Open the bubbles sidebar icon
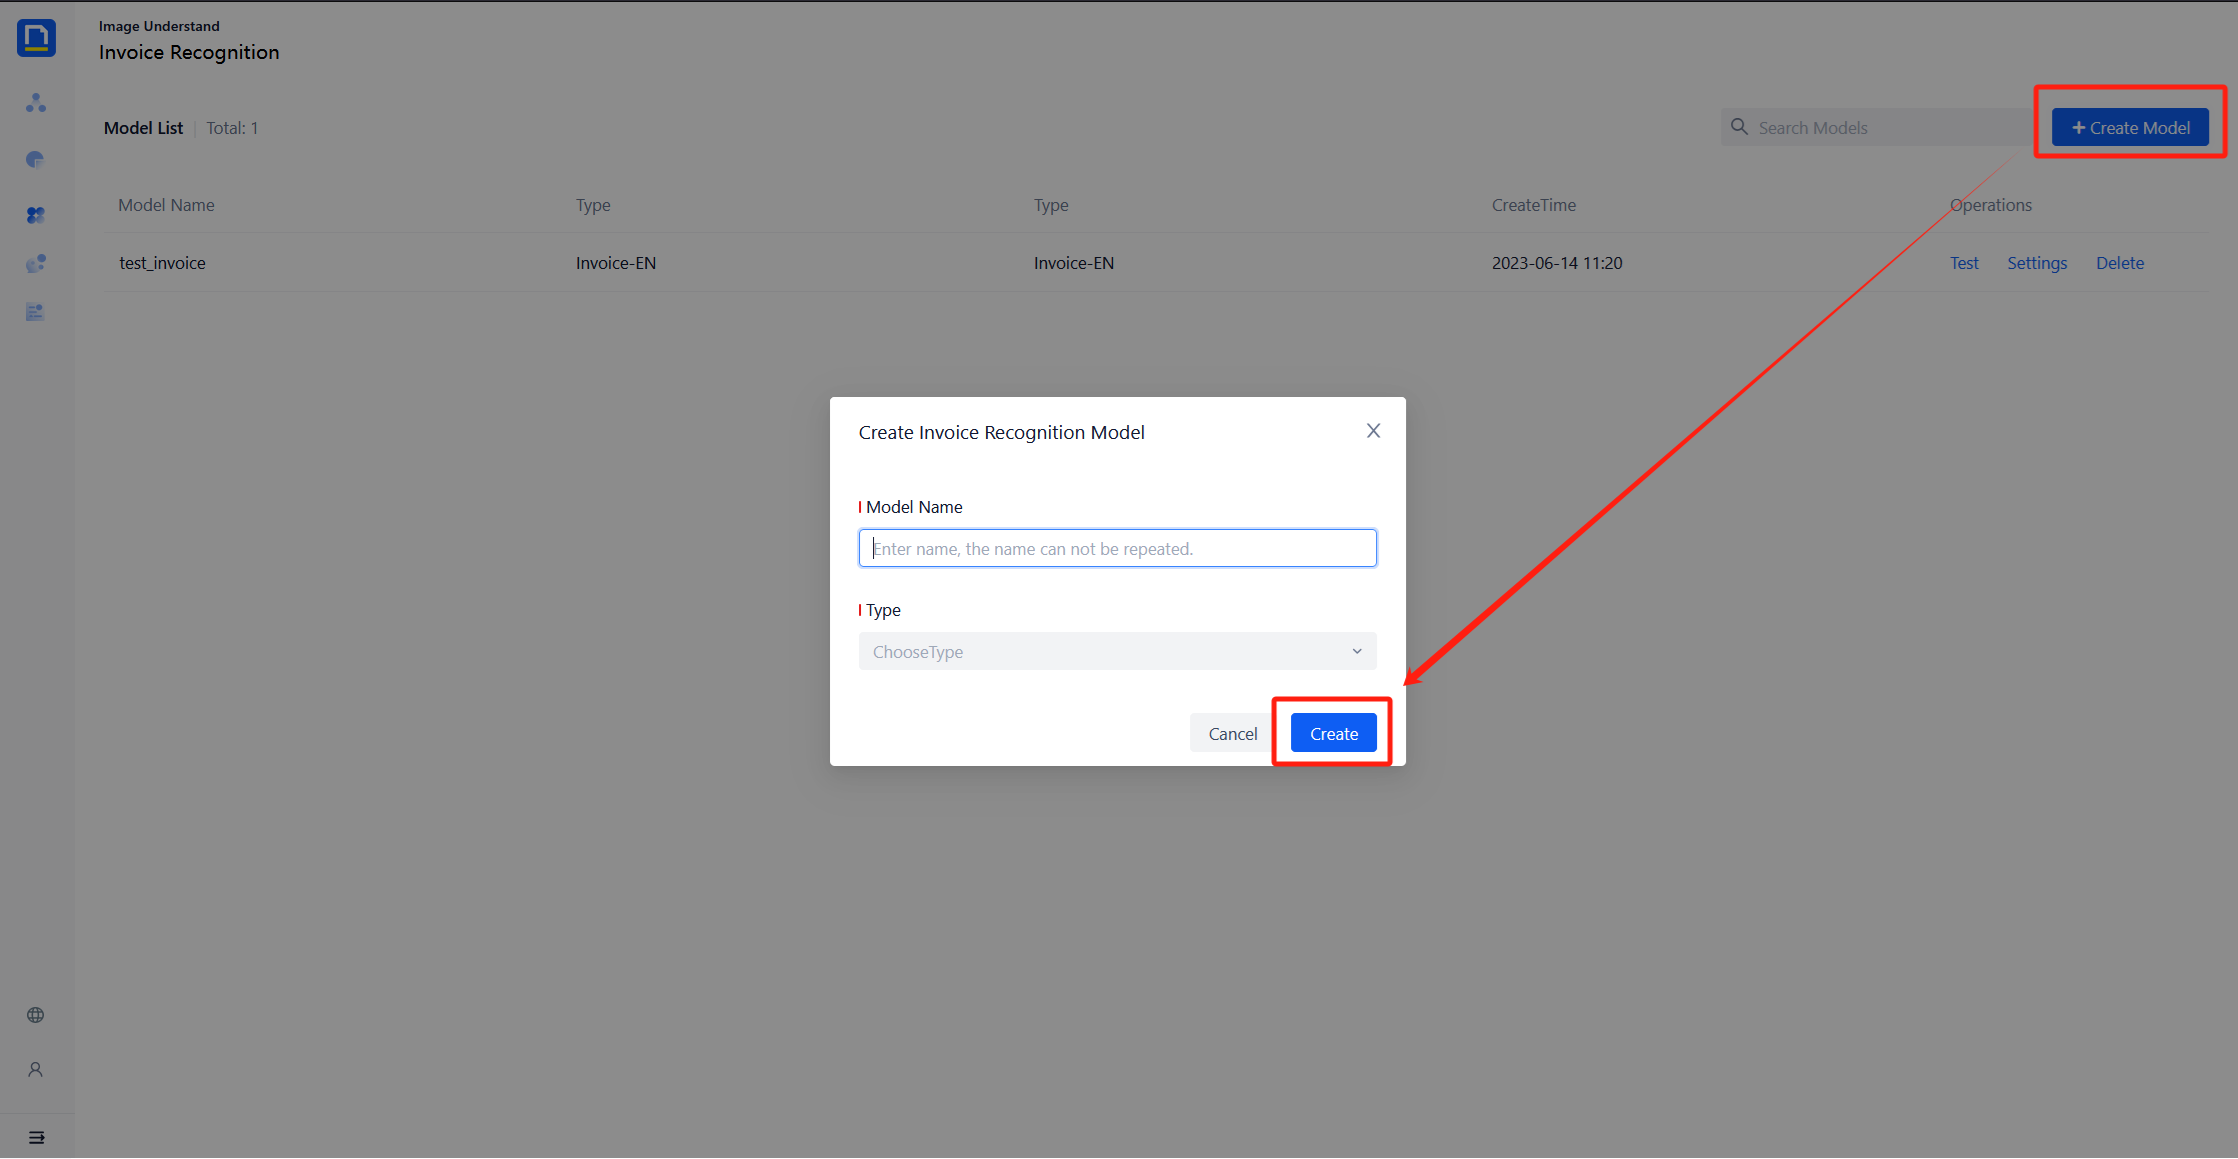 coord(36,263)
